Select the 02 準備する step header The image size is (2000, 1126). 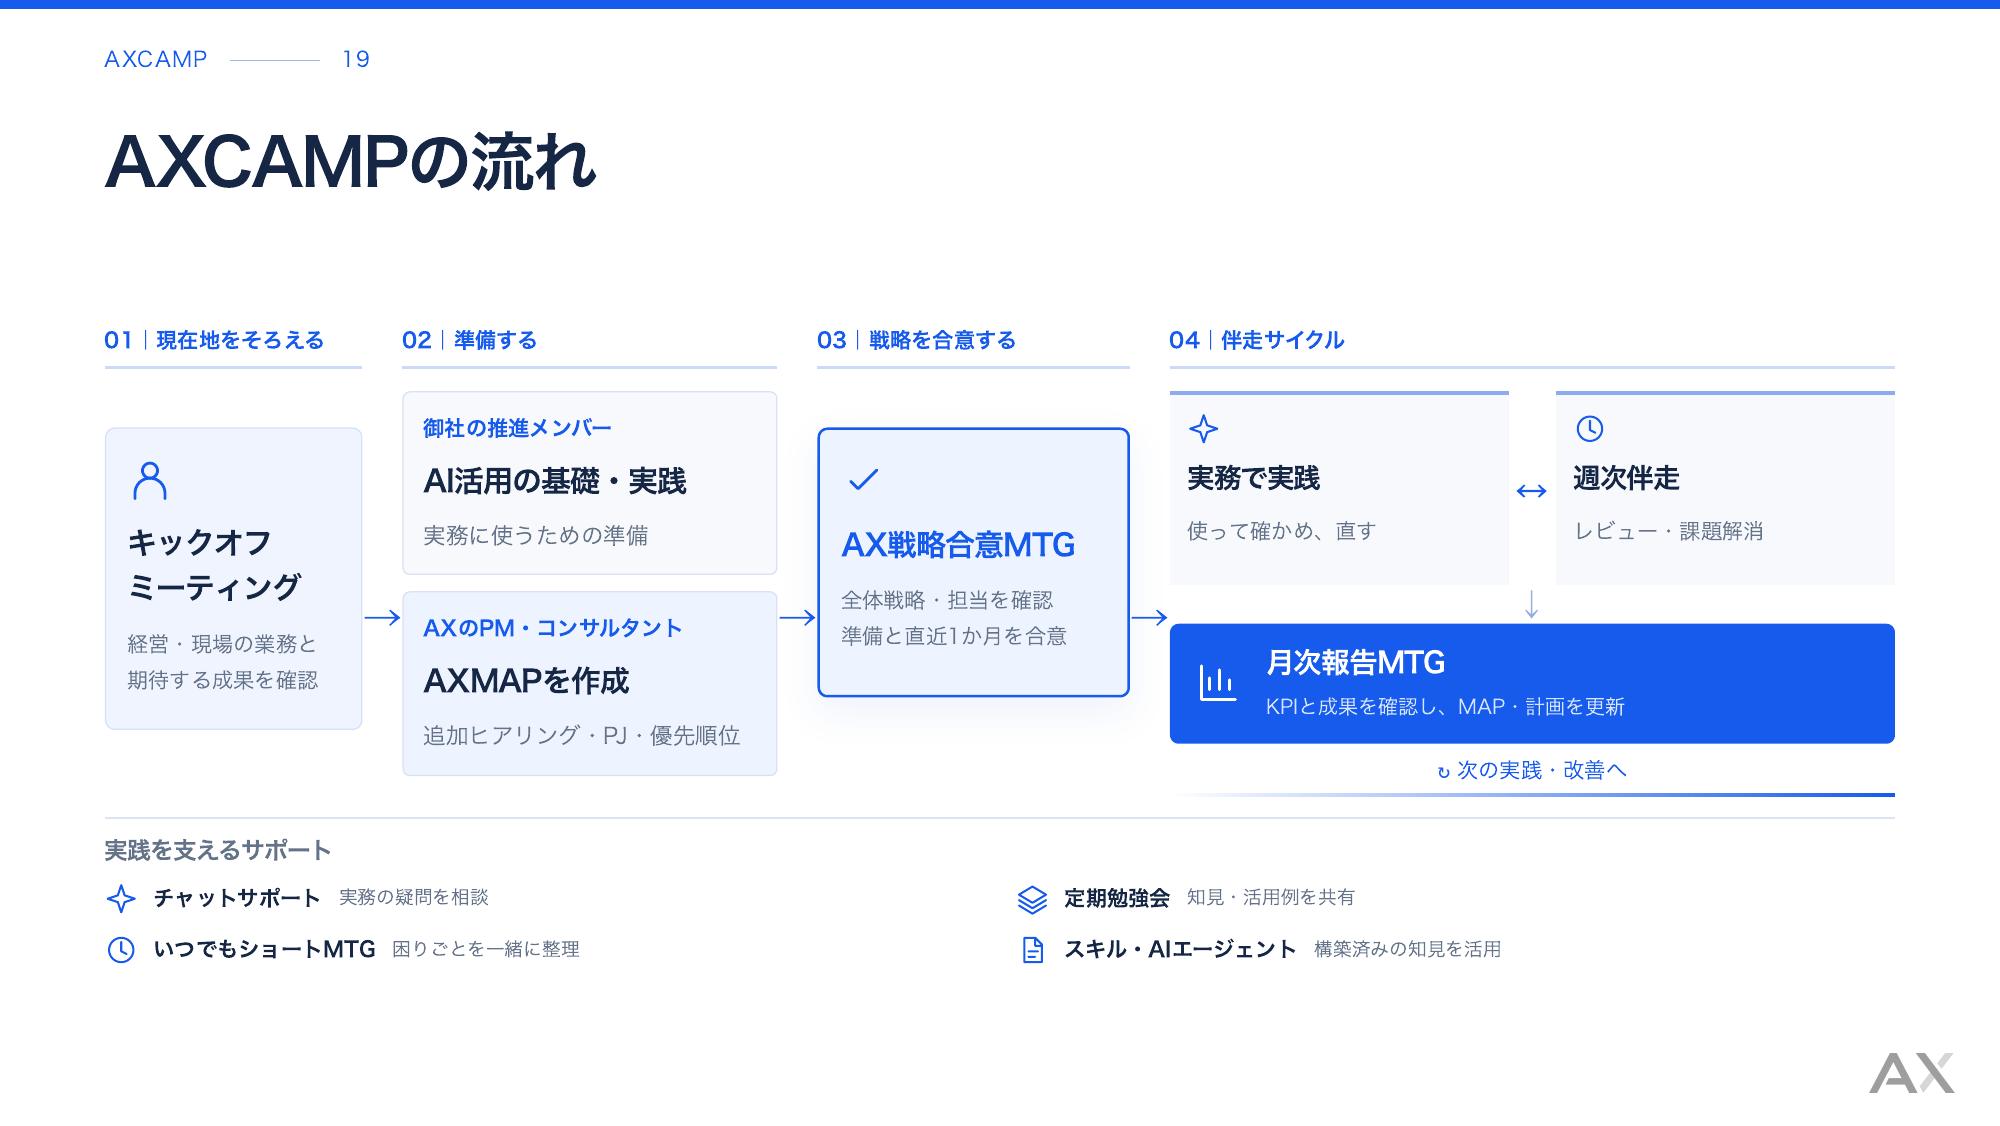[x=469, y=340]
